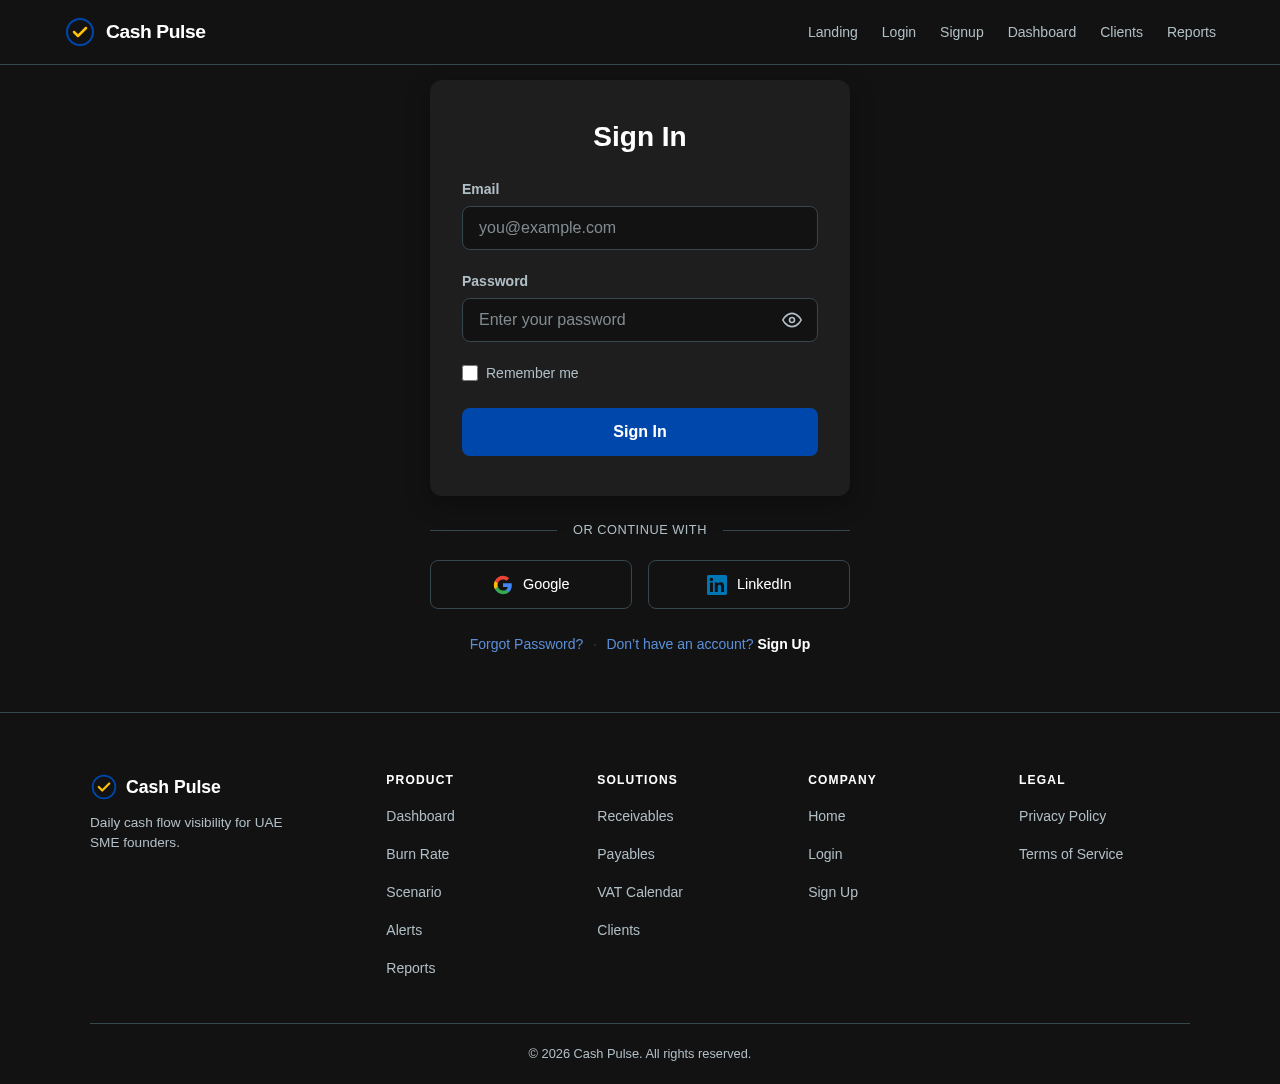The width and height of the screenshot is (1280, 1084).
Task: Click the Cash Pulse header brand text
Action: point(156,32)
